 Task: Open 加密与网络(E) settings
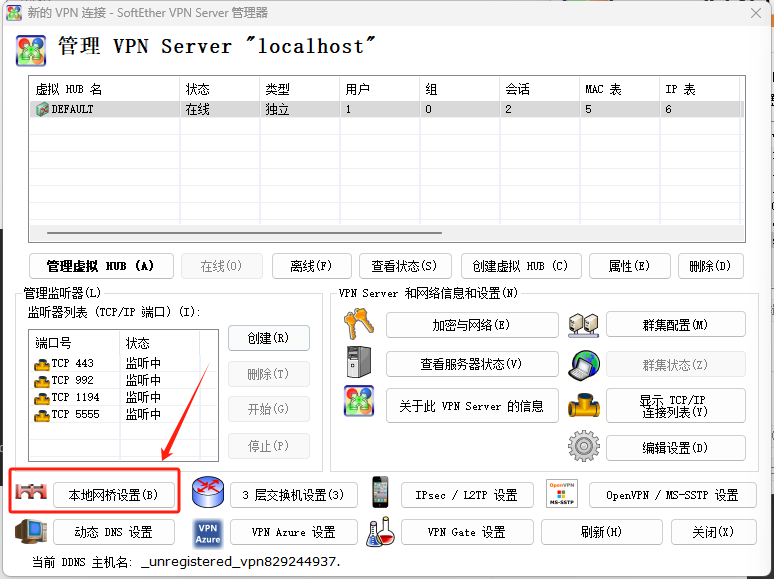point(472,325)
